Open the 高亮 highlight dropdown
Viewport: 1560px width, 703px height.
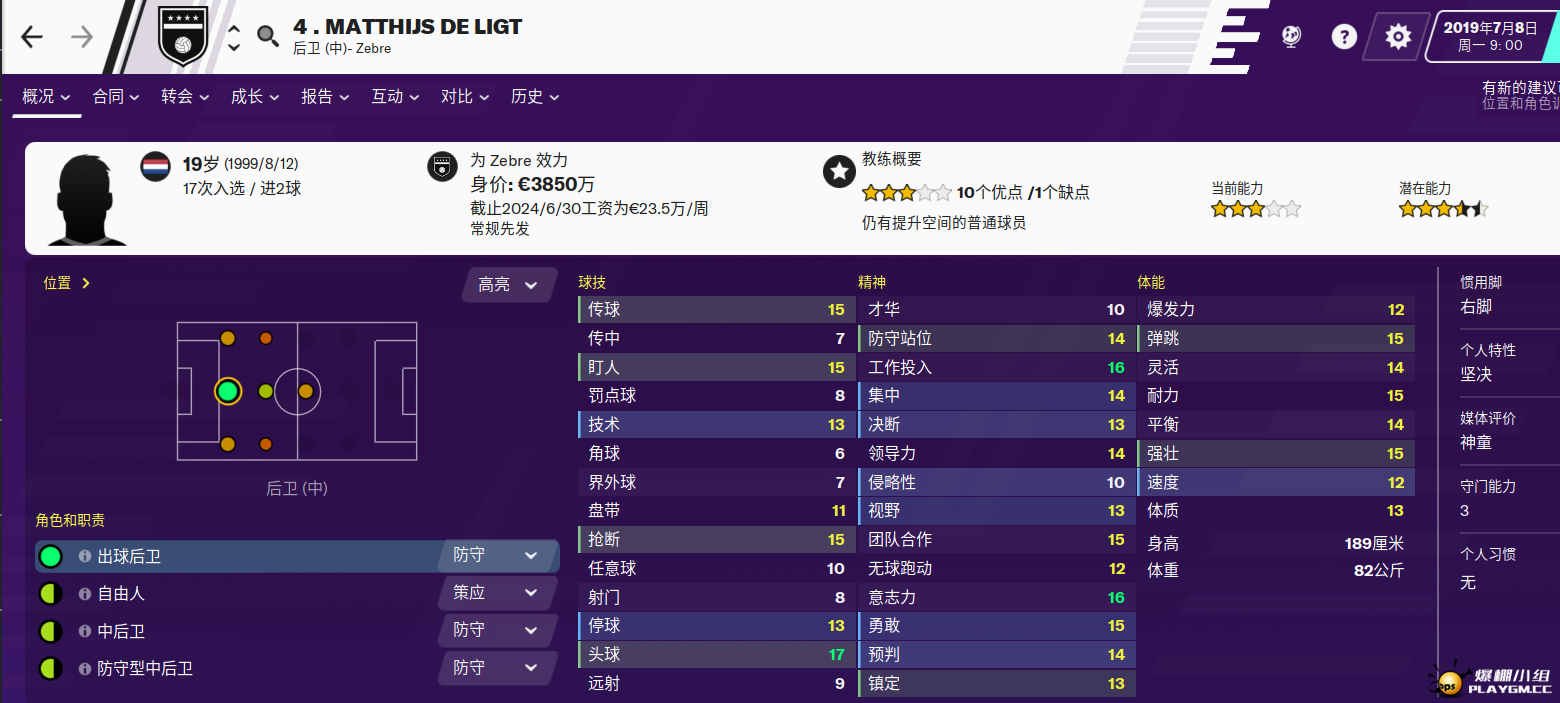(508, 285)
